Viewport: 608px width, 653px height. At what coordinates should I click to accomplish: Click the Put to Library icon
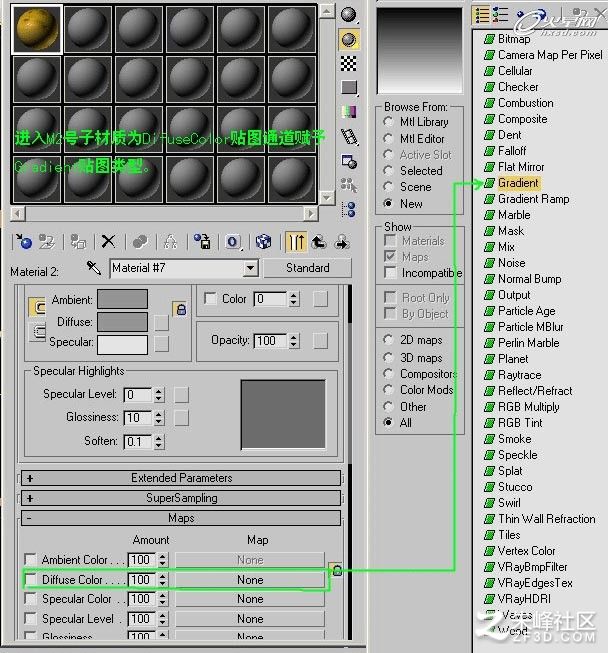click(202, 242)
